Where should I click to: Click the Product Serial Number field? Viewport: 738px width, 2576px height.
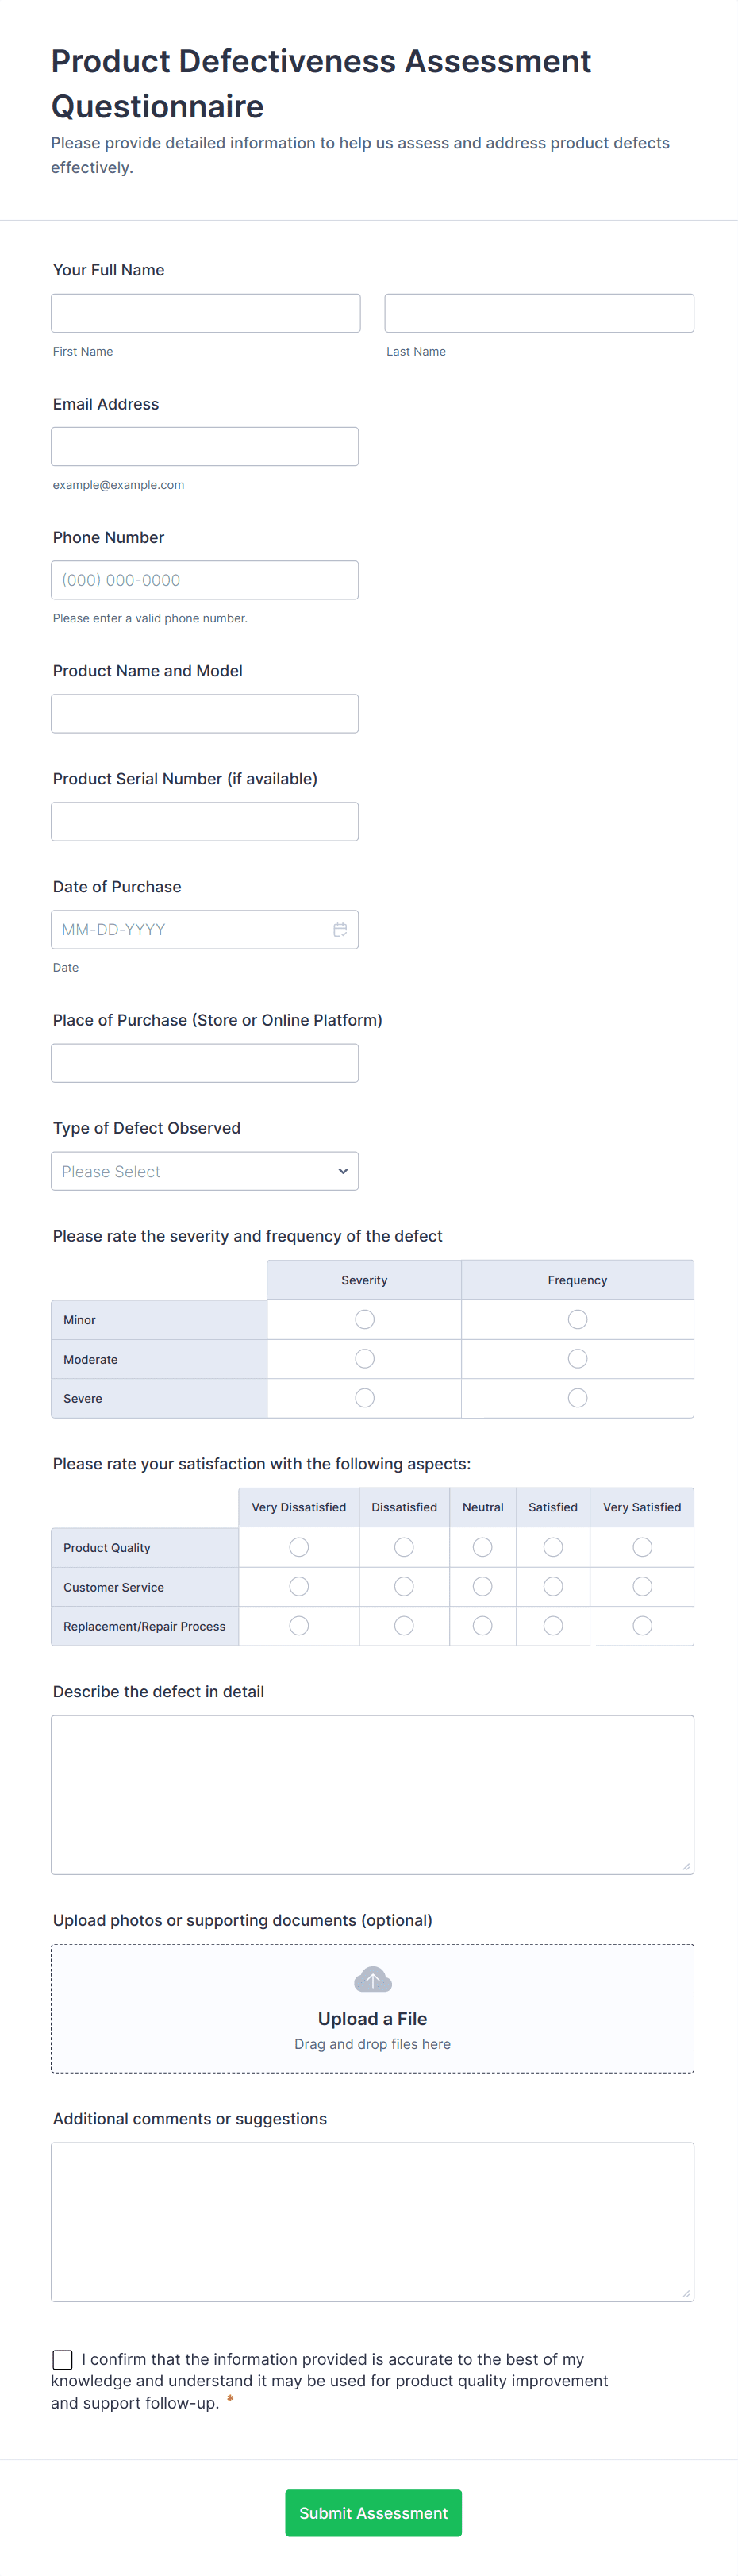tap(204, 821)
